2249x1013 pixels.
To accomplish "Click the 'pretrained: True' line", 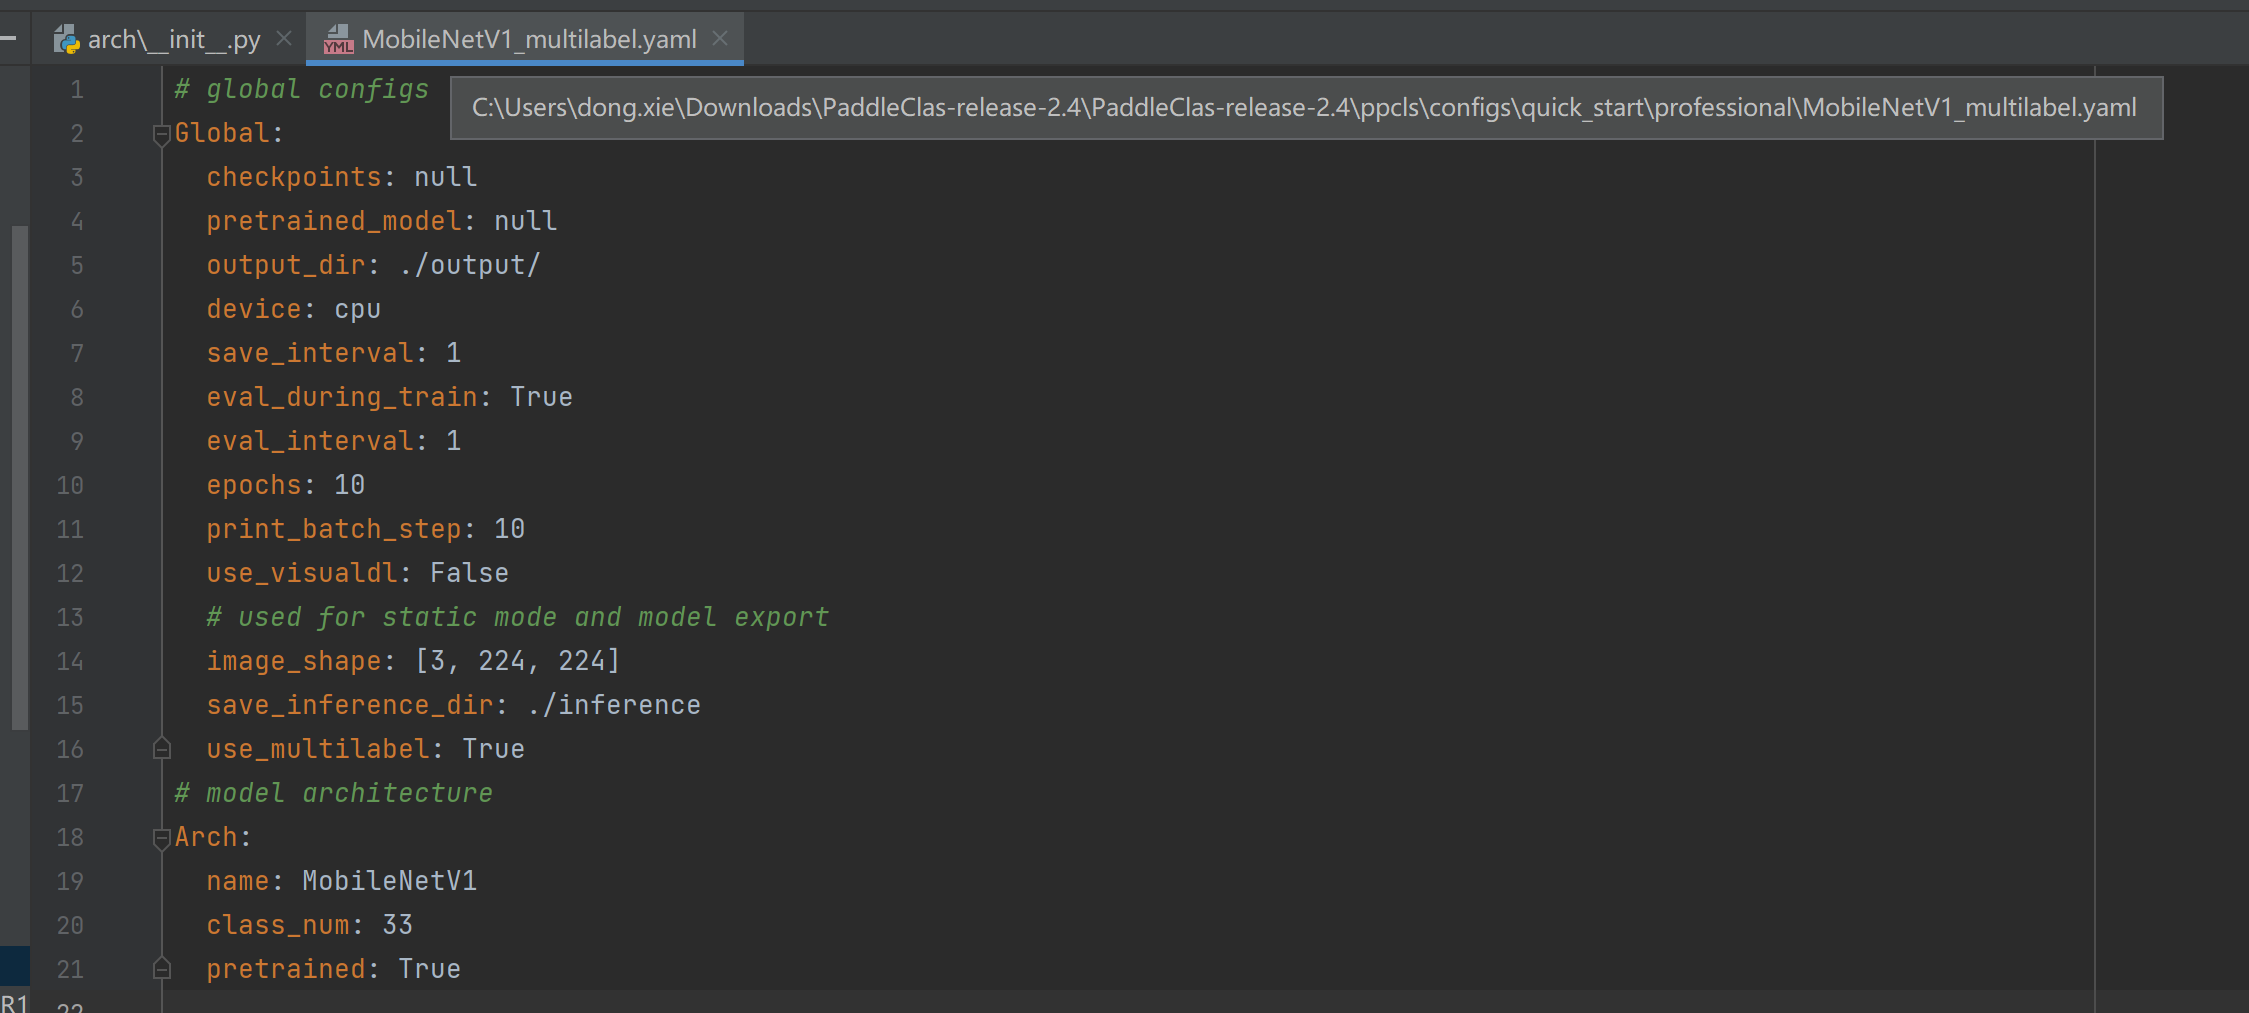I will [x=334, y=969].
